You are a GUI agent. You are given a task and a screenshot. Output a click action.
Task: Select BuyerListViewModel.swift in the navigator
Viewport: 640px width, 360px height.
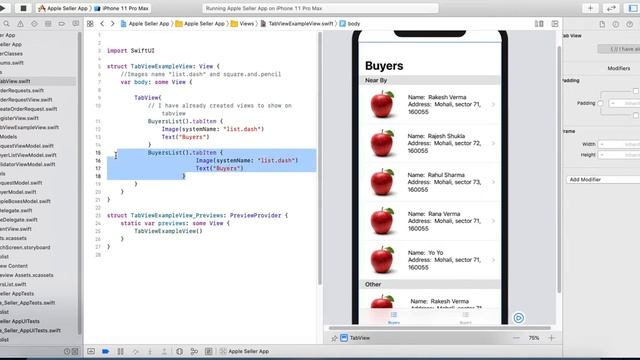point(28,155)
